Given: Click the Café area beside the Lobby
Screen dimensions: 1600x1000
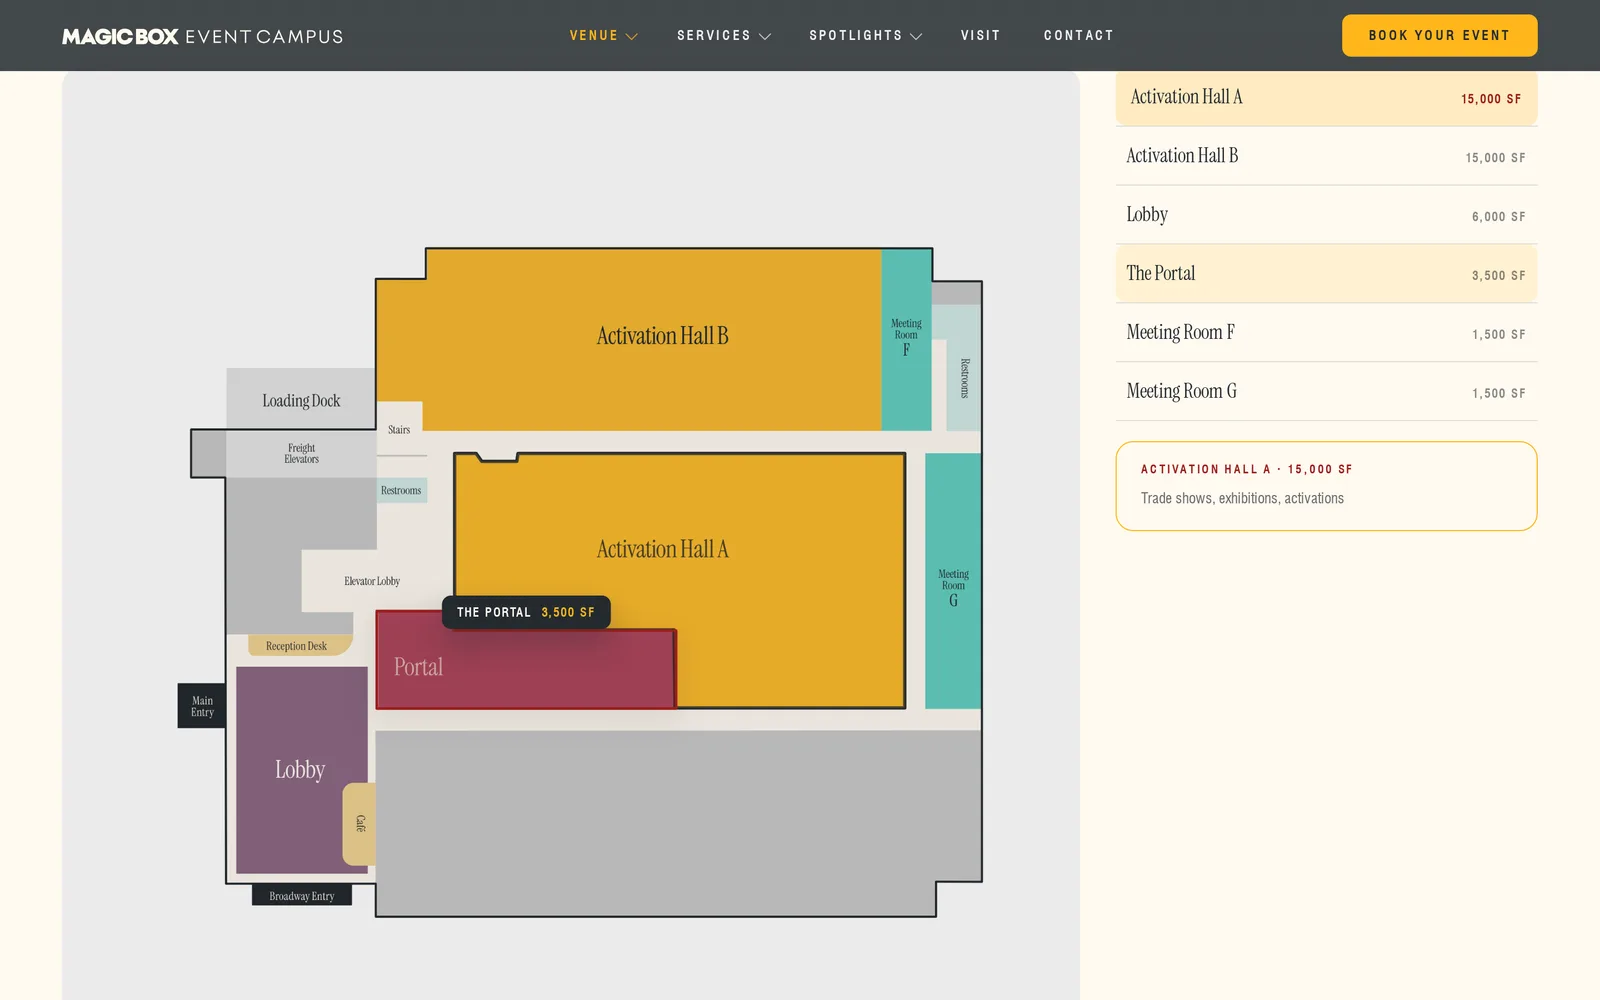Looking at the screenshot, I should [360, 824].
